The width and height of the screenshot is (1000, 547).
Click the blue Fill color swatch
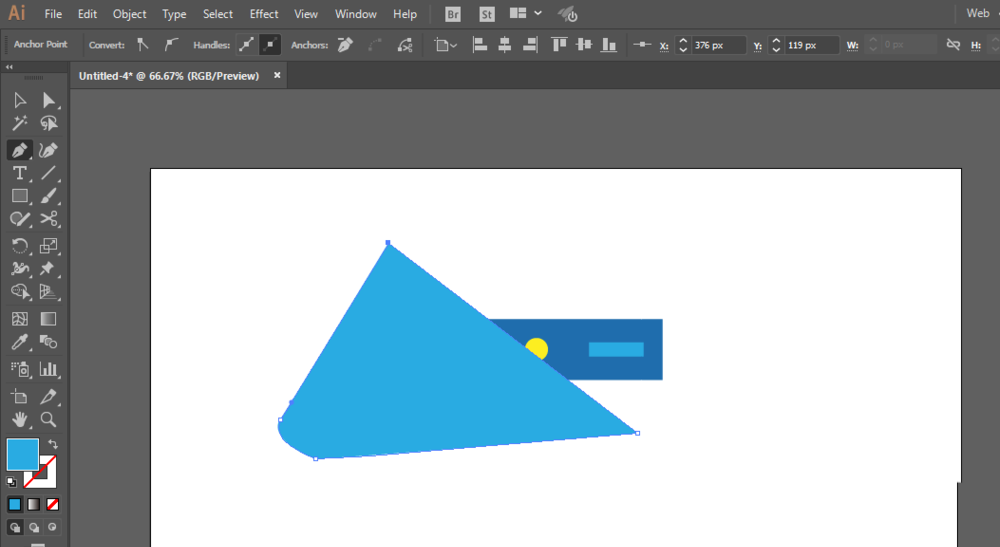pos(22,454)
